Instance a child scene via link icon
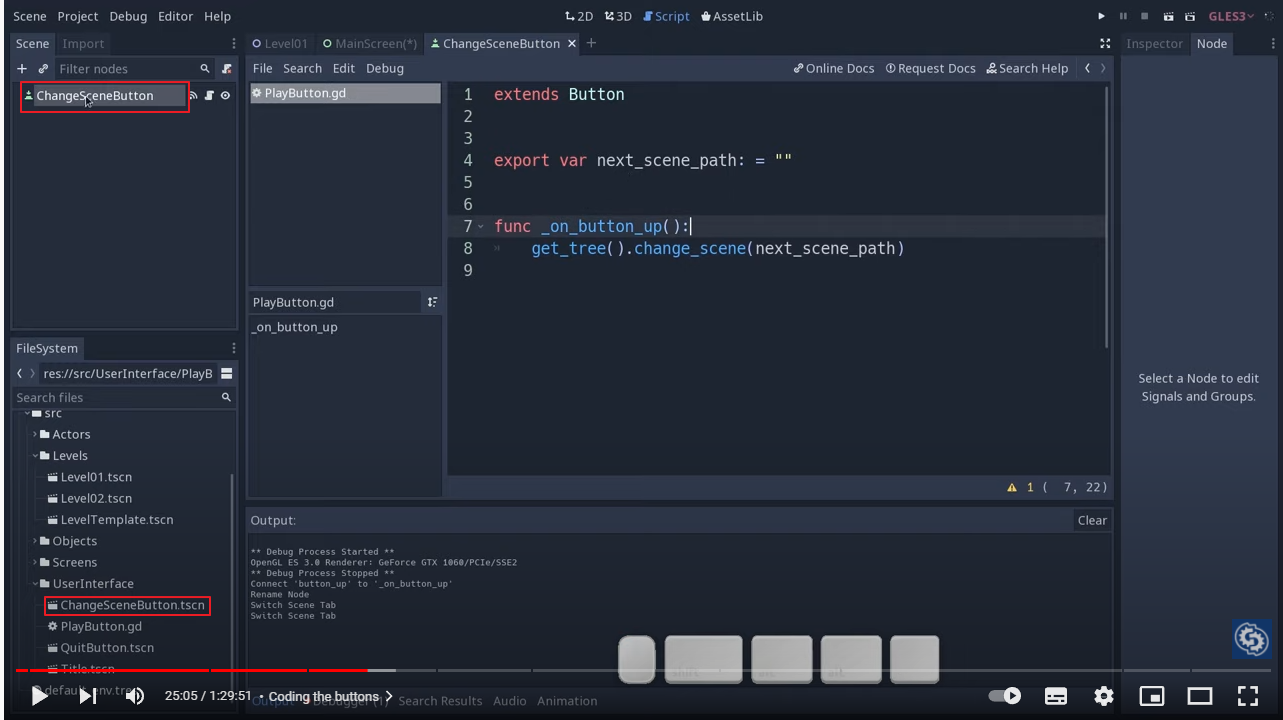1283x720 pixels. [42, 69]
